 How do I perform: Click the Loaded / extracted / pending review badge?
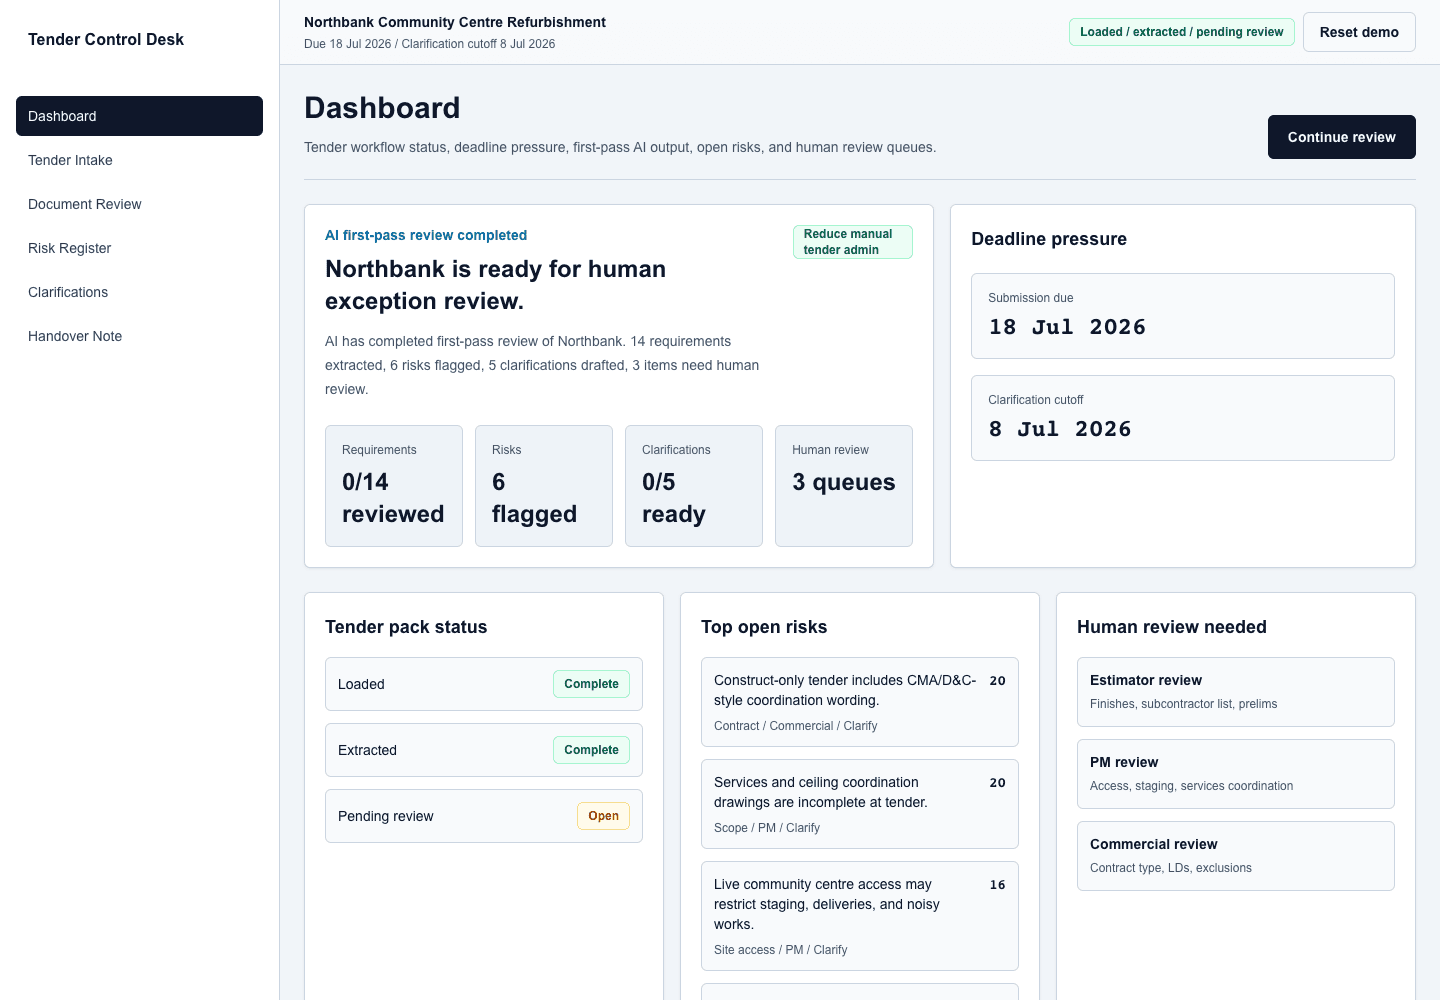coord(1181,32)
